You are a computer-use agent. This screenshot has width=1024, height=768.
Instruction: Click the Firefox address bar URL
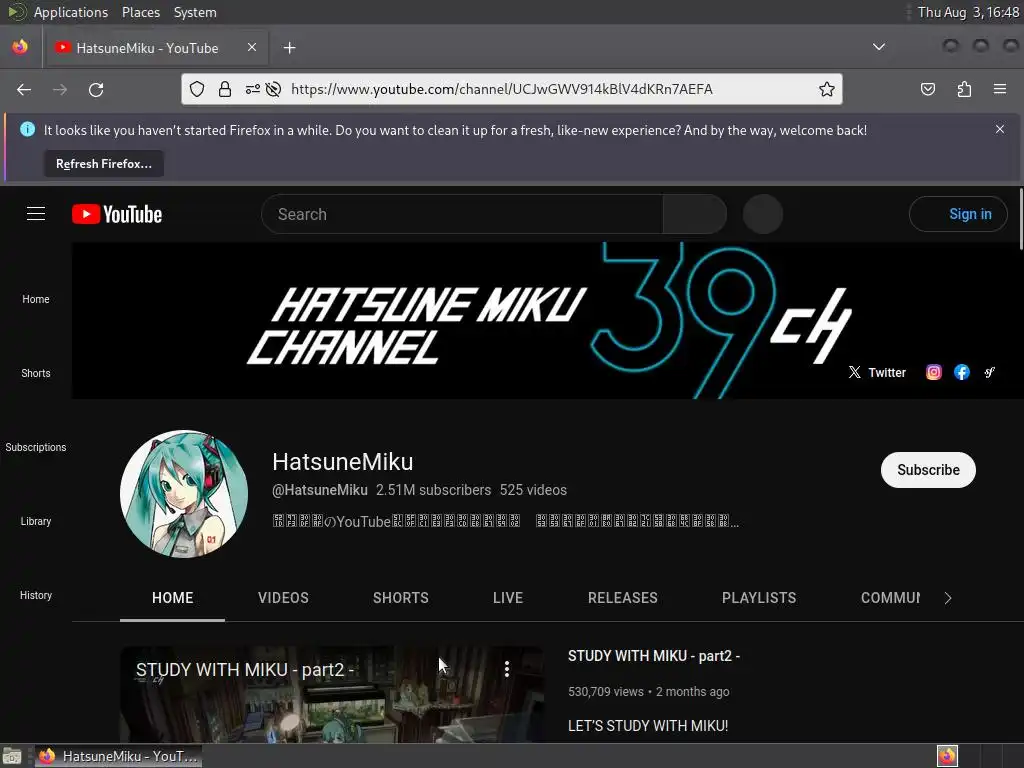(x=502, y=89)
